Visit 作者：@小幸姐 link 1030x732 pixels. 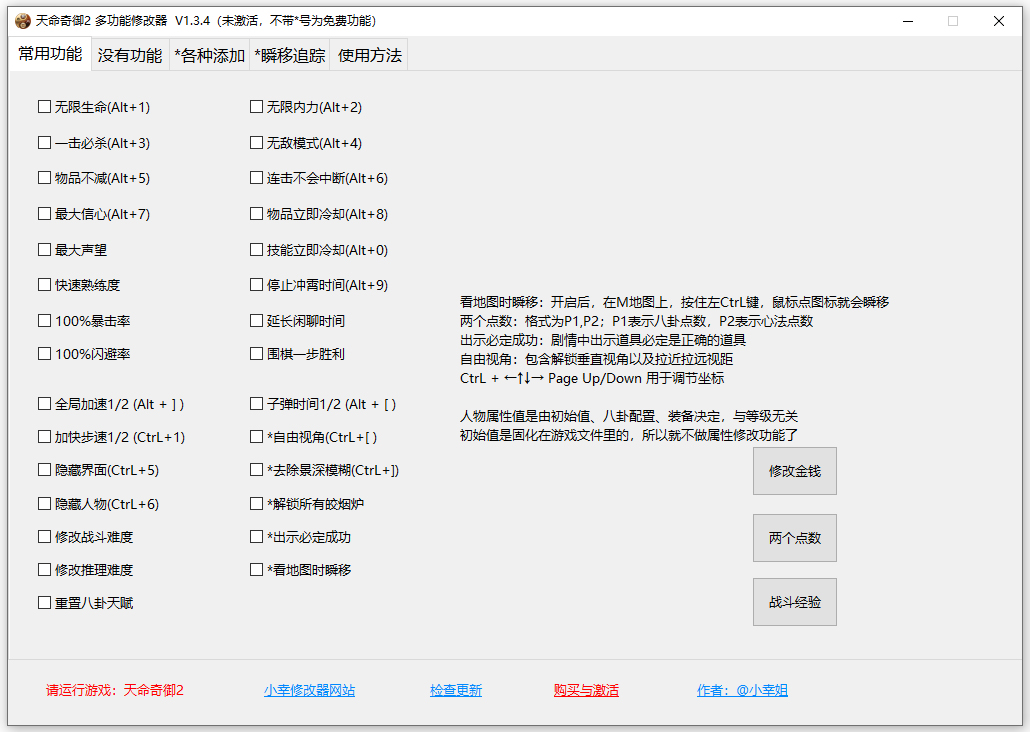tap(742, 691)
